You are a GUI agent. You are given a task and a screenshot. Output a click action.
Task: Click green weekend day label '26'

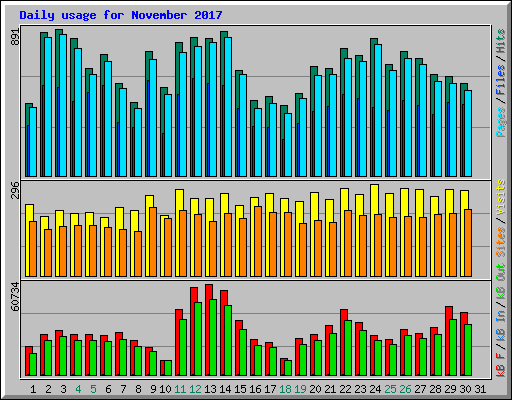(x=405, y=389)
